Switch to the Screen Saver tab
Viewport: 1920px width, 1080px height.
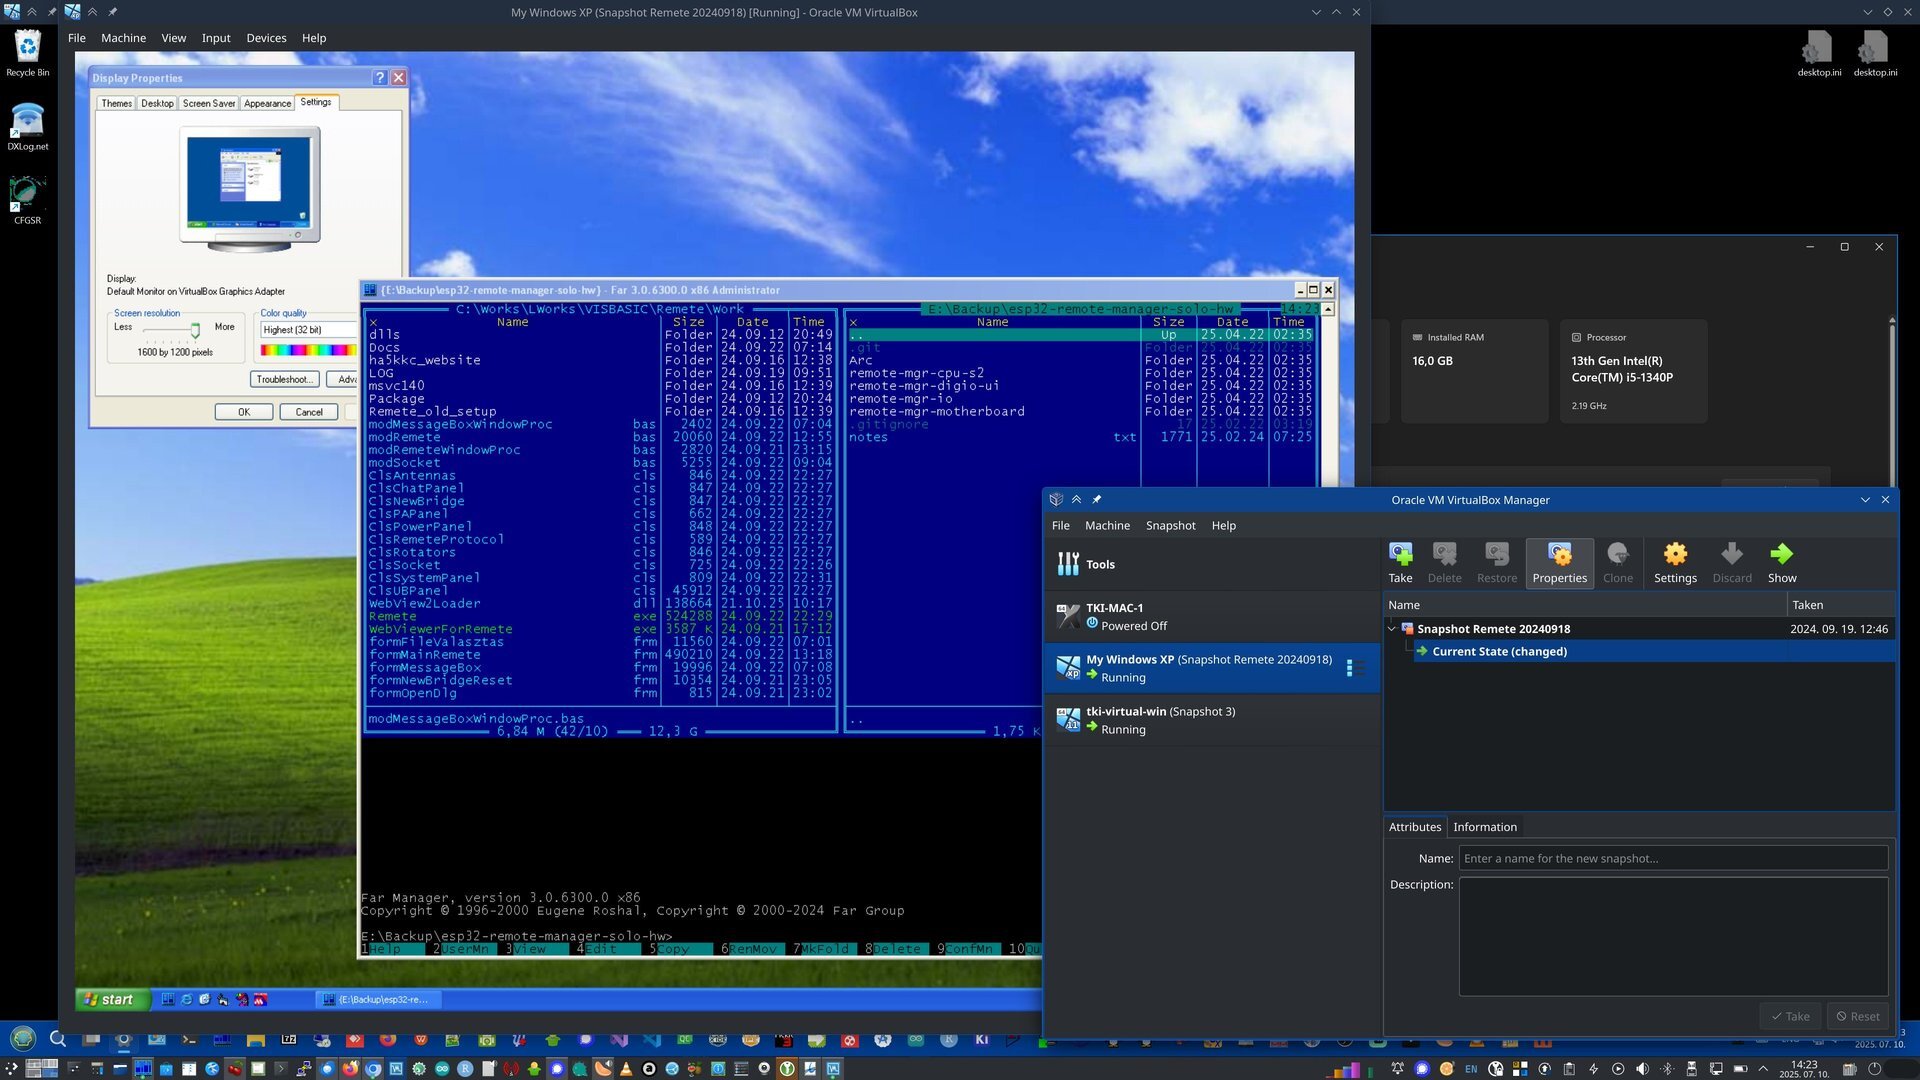point(208,103)
